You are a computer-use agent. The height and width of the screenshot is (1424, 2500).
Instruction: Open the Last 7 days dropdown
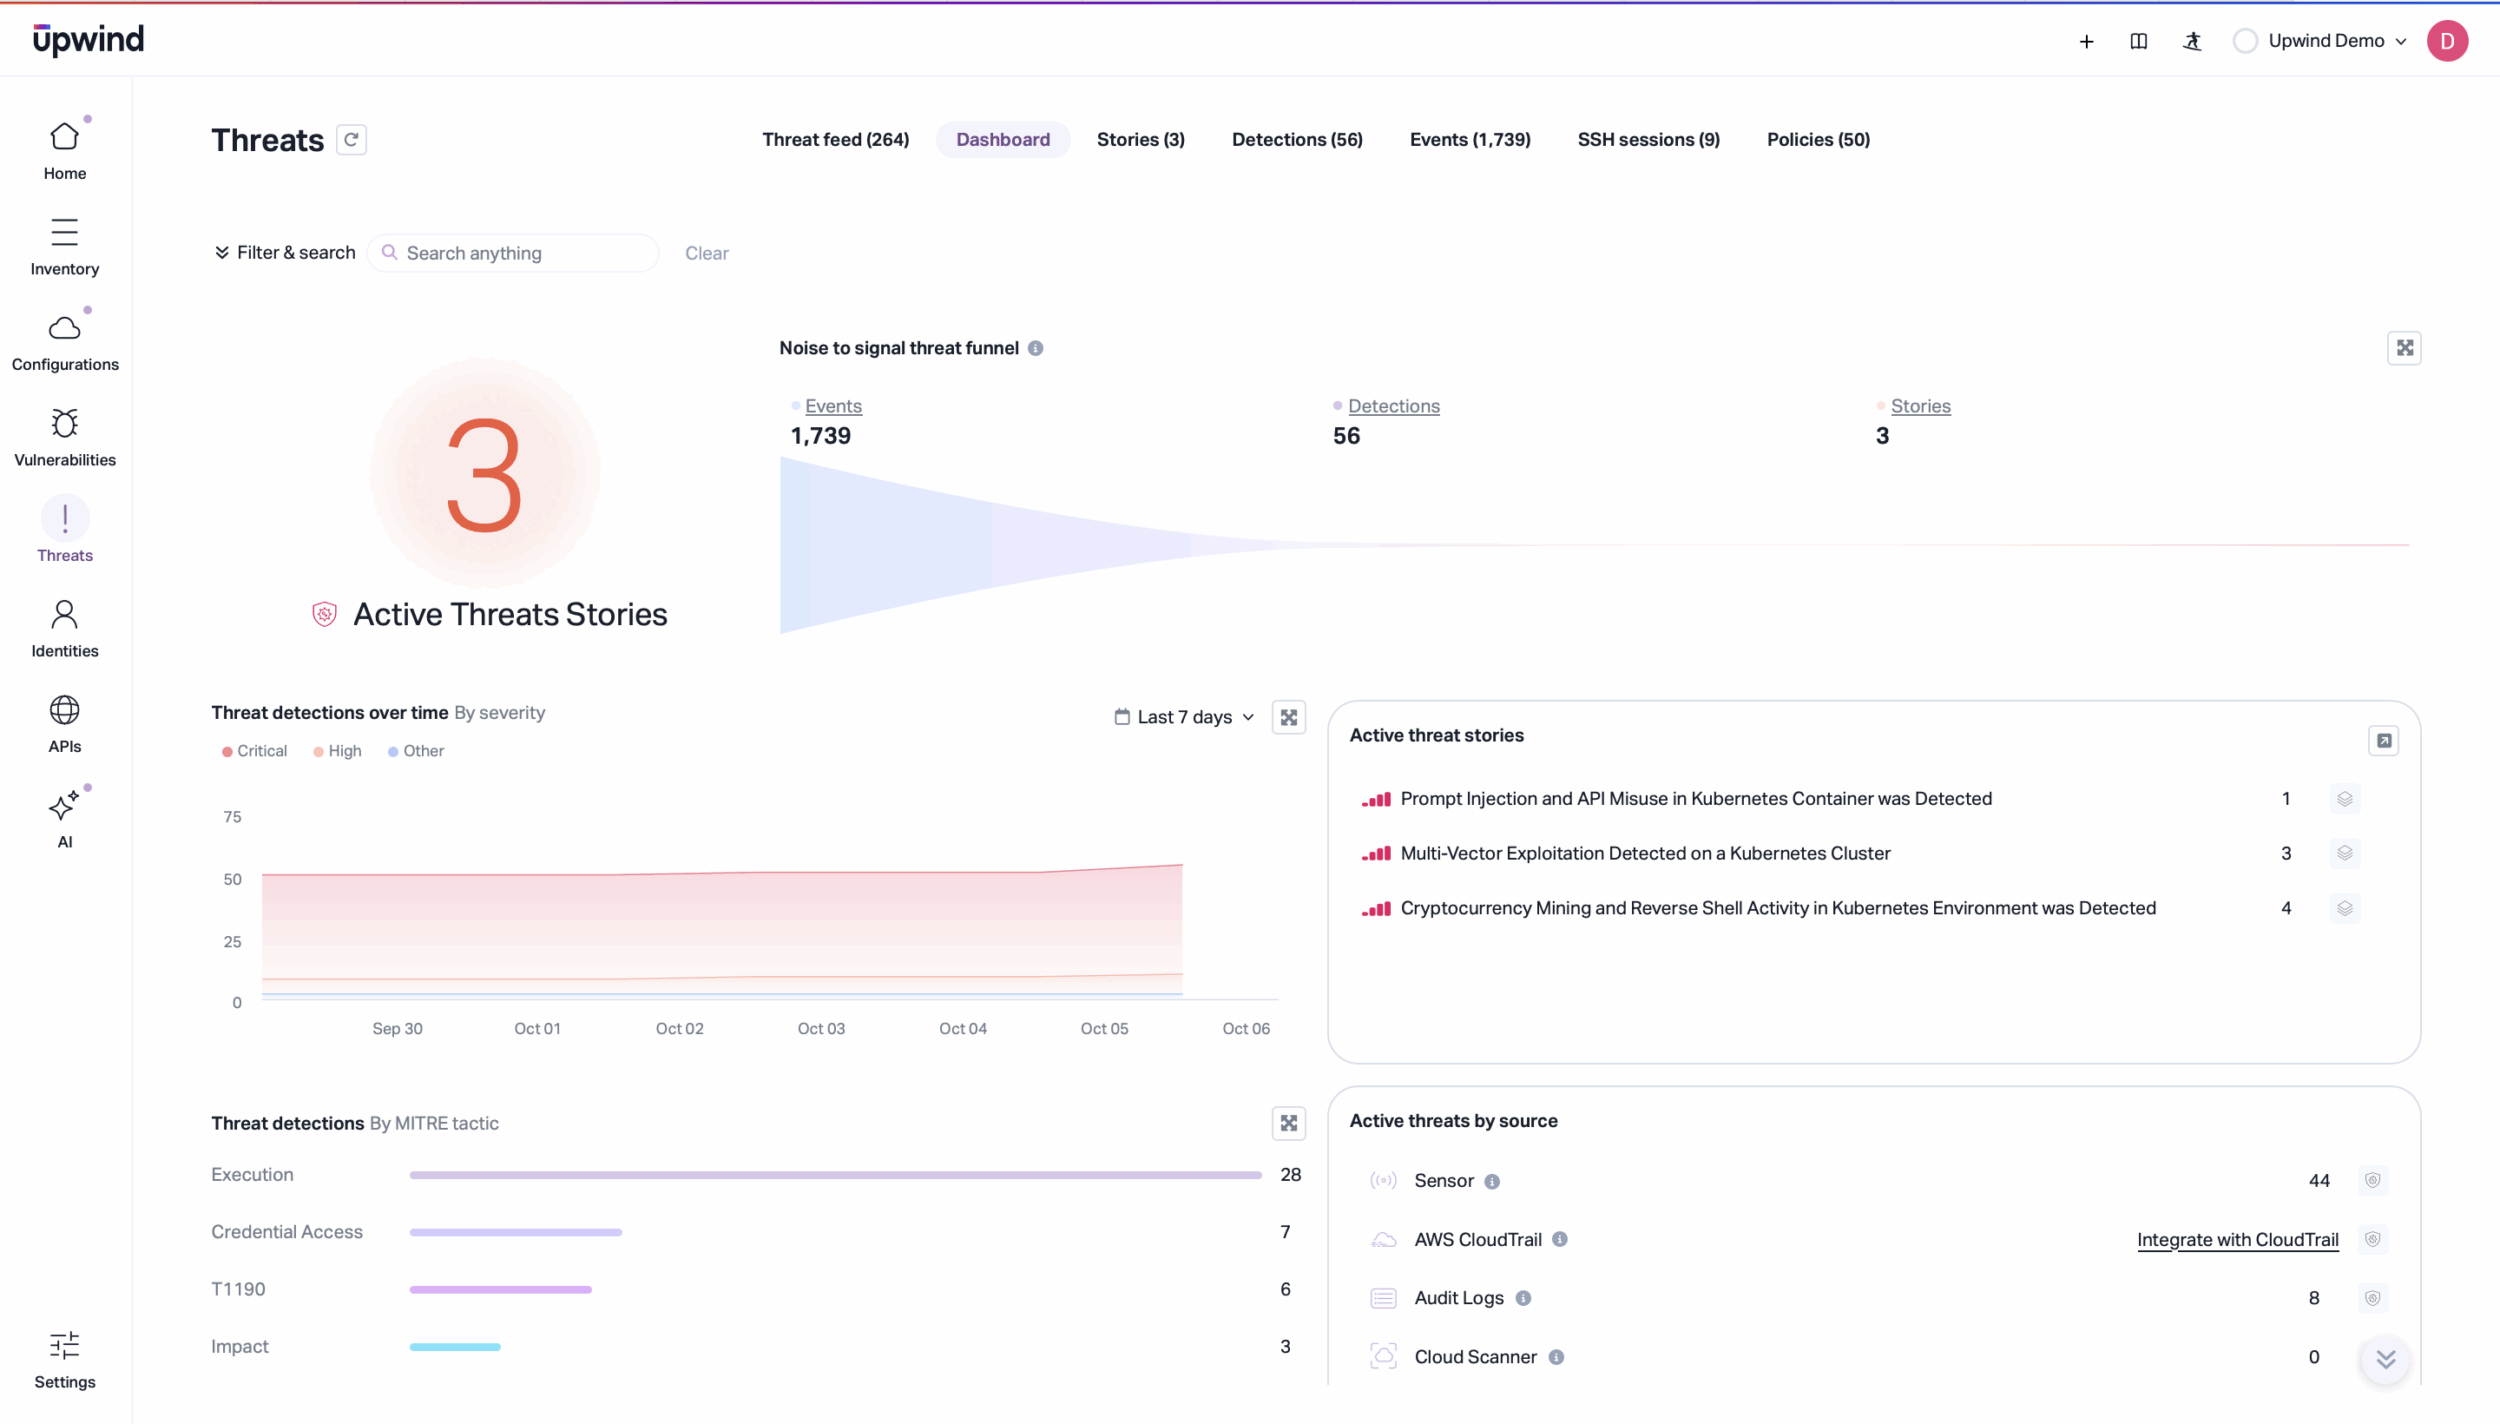click(x=1184, y=717)
